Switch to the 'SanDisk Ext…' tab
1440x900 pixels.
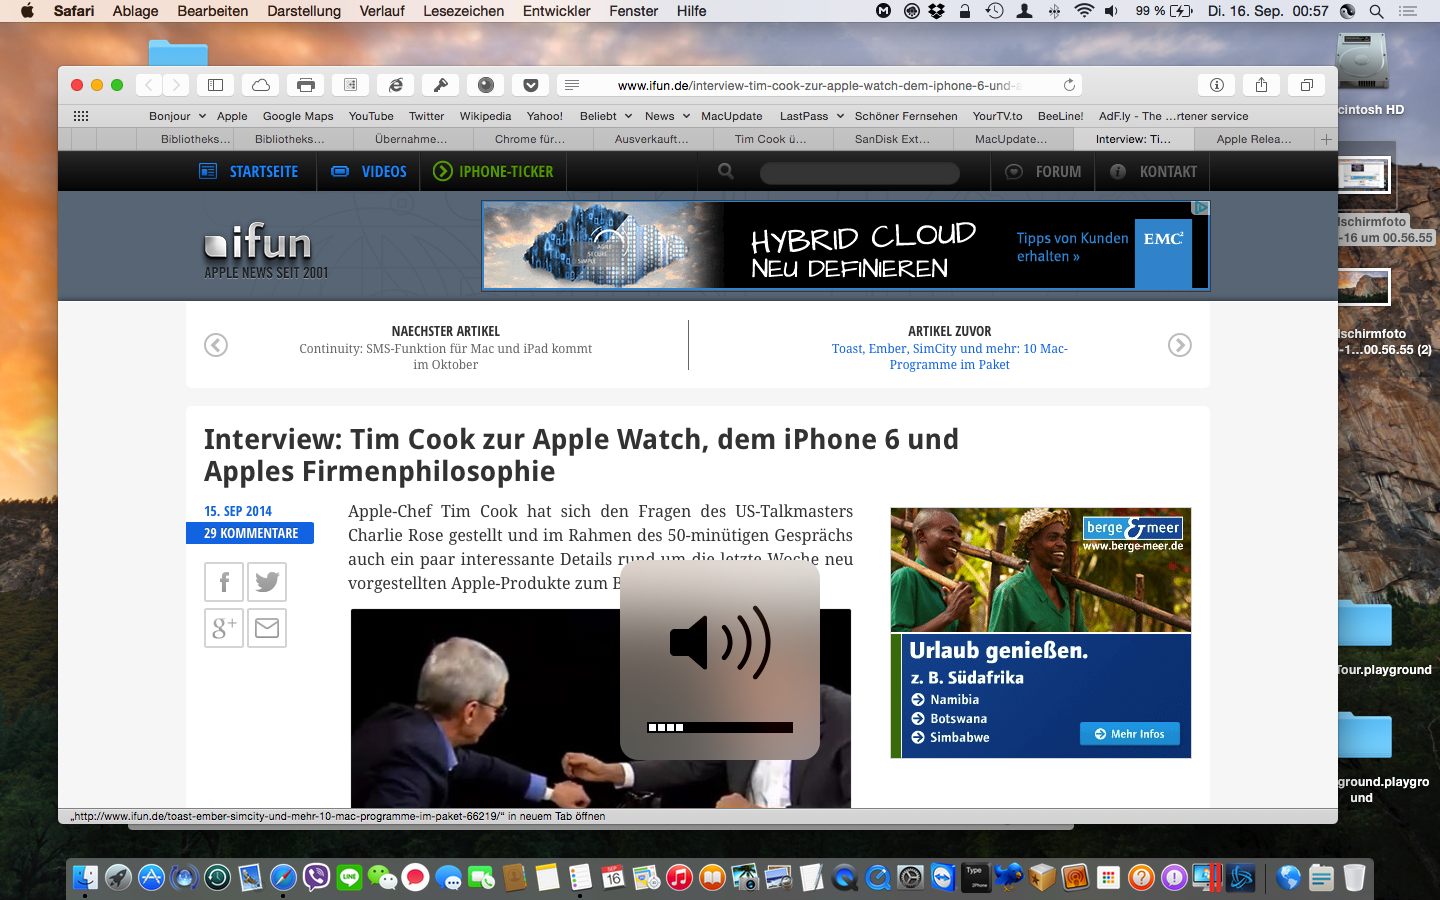coord(893,139)
